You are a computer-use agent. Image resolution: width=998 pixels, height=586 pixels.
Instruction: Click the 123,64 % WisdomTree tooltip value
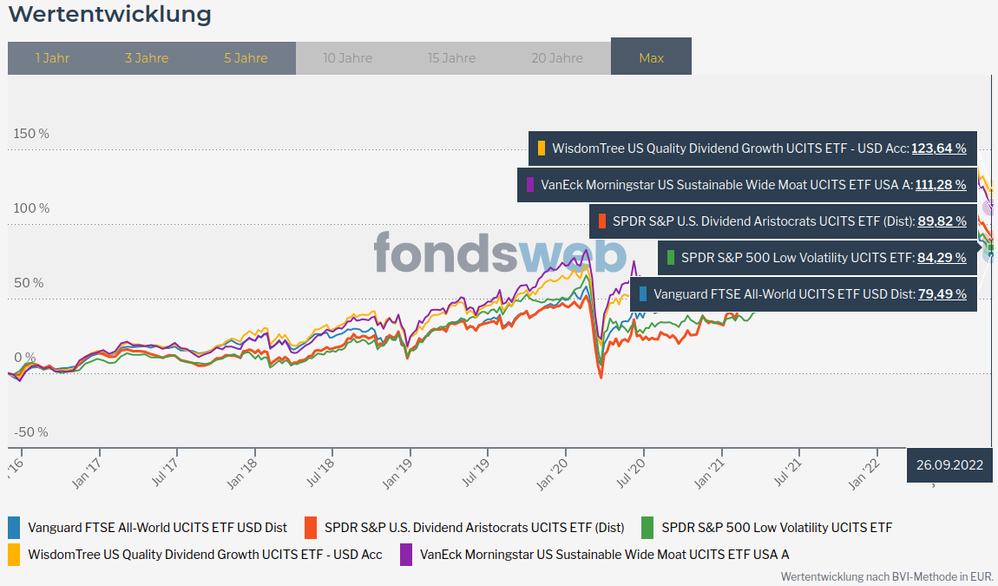click(x=938, y=148)
